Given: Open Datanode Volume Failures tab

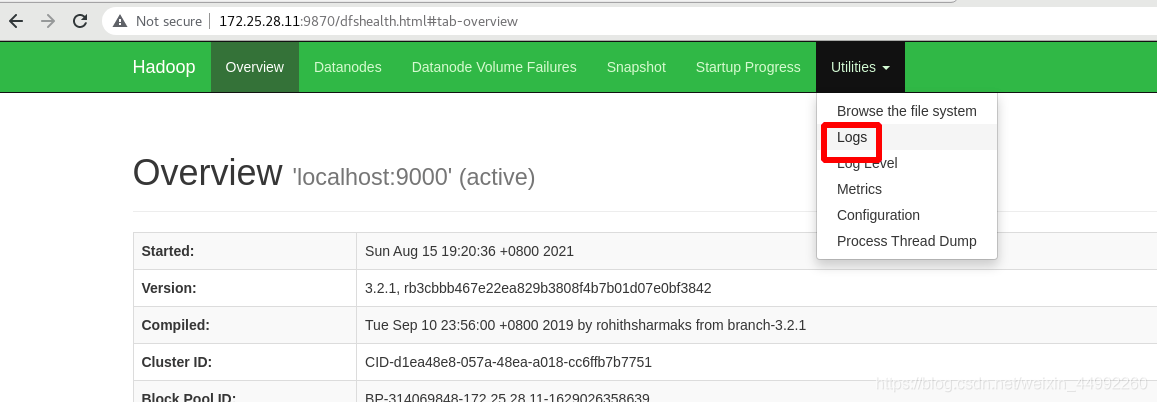Looking at the screenshot, I should [x=494, y=67].
